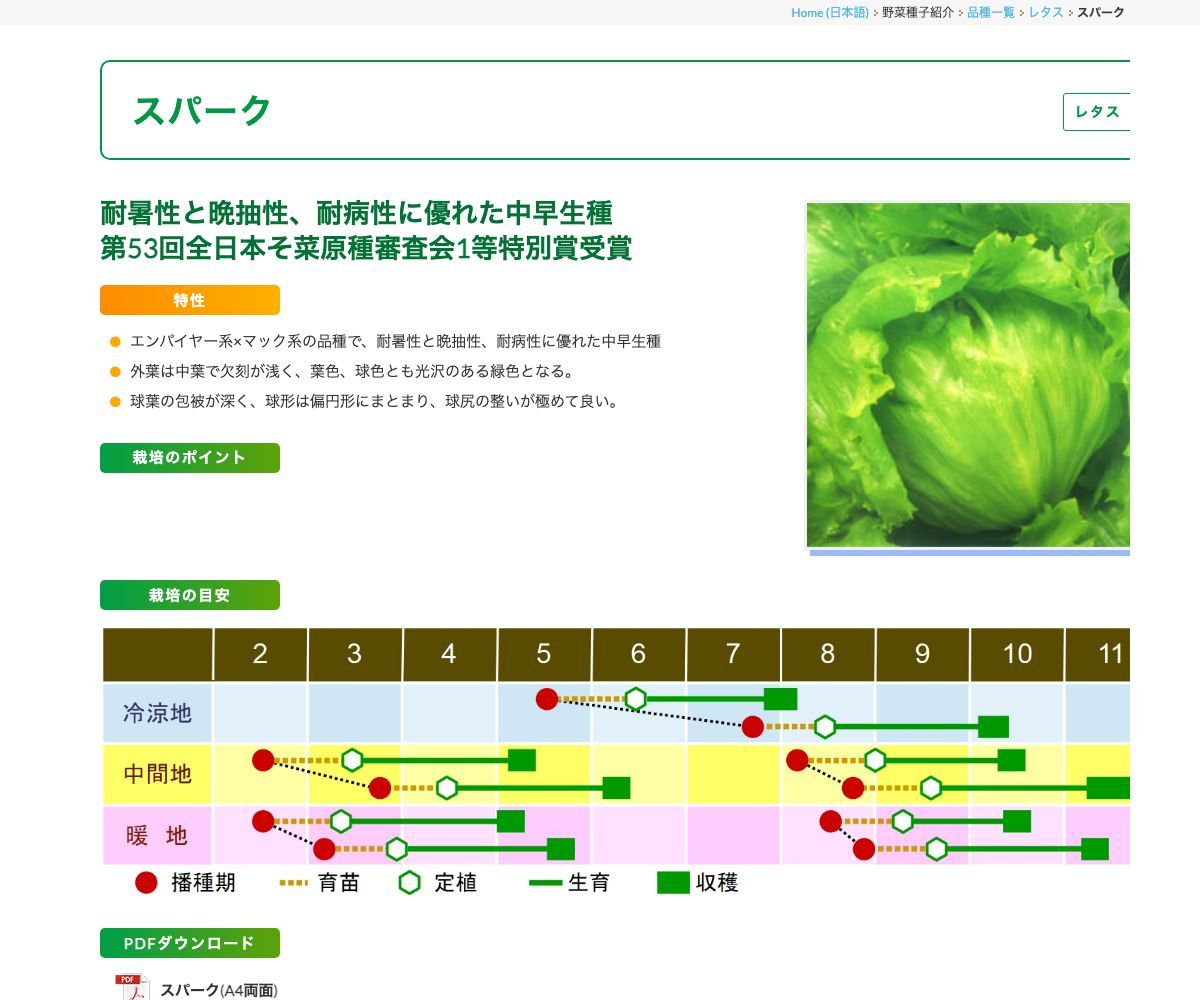Click the red 播種期 sowing period legend icon

(146, 883)
